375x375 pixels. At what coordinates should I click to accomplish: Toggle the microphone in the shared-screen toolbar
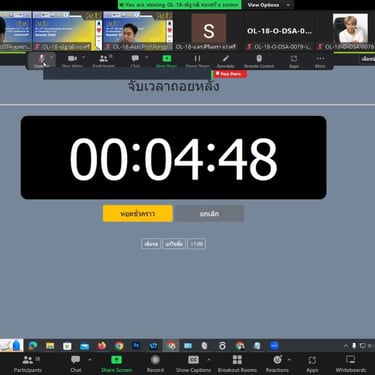point(41,61)
